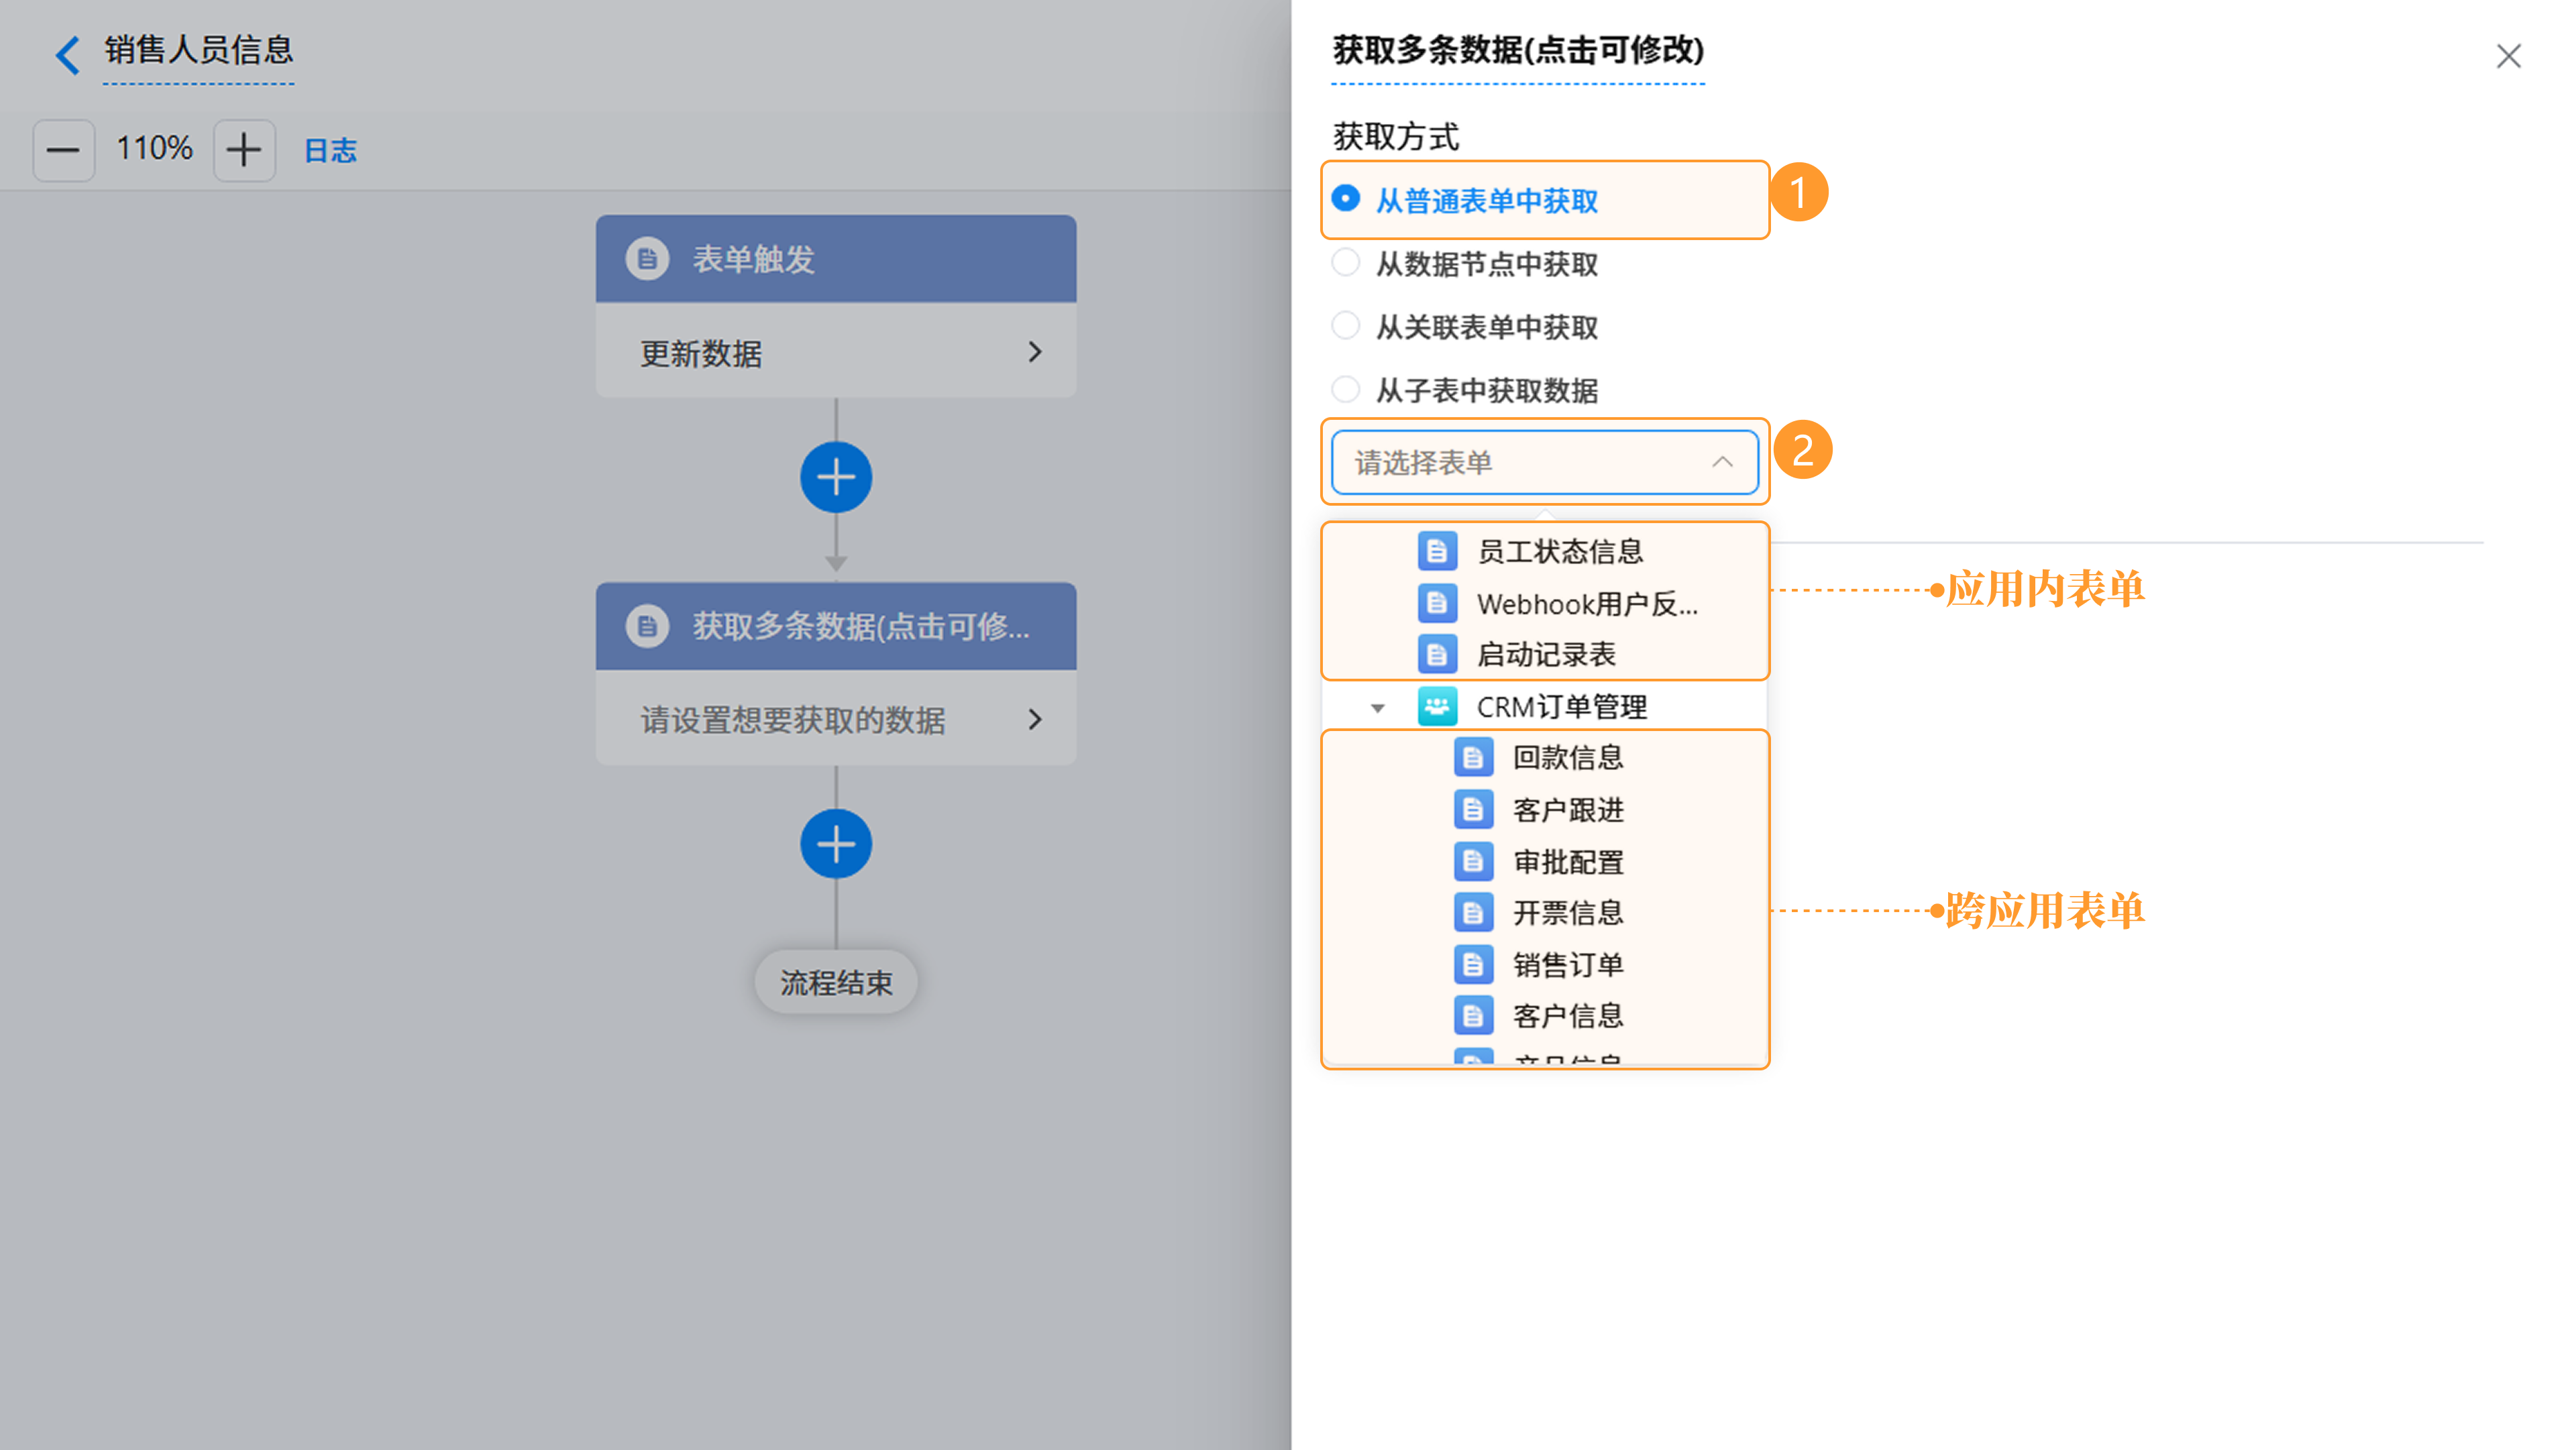Add a node below 表单触发 with the plus

(836, 477)
